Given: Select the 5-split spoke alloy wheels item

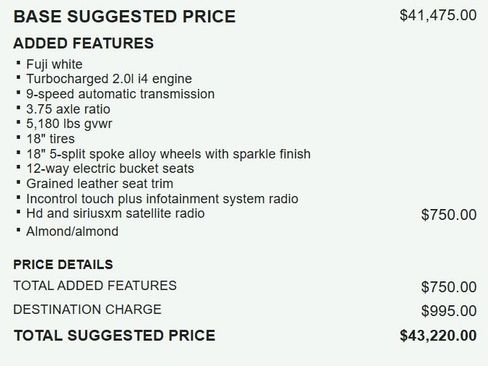Looking at the screenshot, I should pos(168,154).
